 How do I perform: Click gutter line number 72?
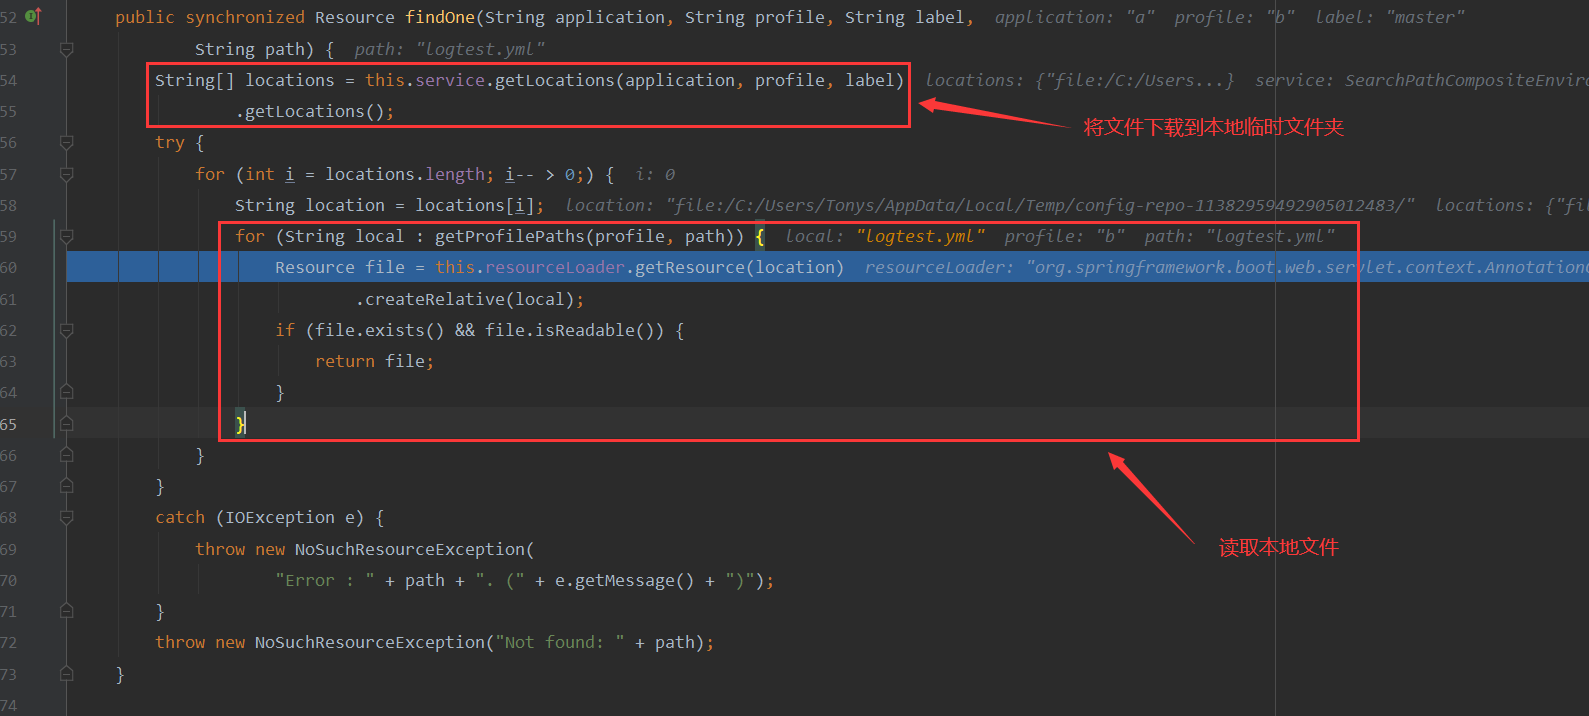click(x=9, y=643)
